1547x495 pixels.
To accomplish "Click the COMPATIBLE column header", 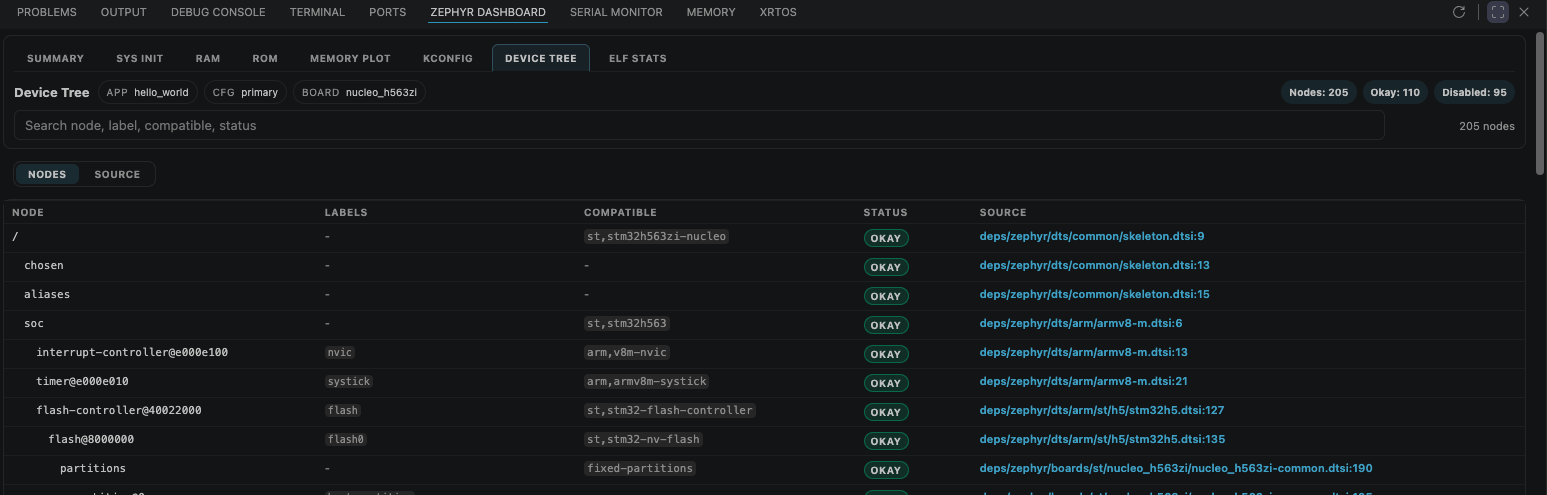I will click(620, 212).
